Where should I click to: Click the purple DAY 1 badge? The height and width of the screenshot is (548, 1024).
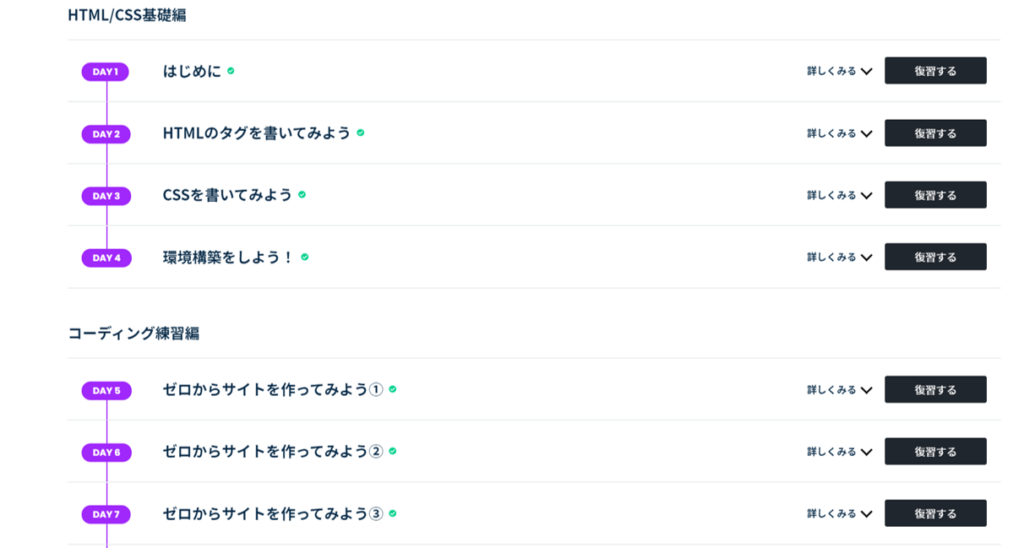click(x=105, y=72)
